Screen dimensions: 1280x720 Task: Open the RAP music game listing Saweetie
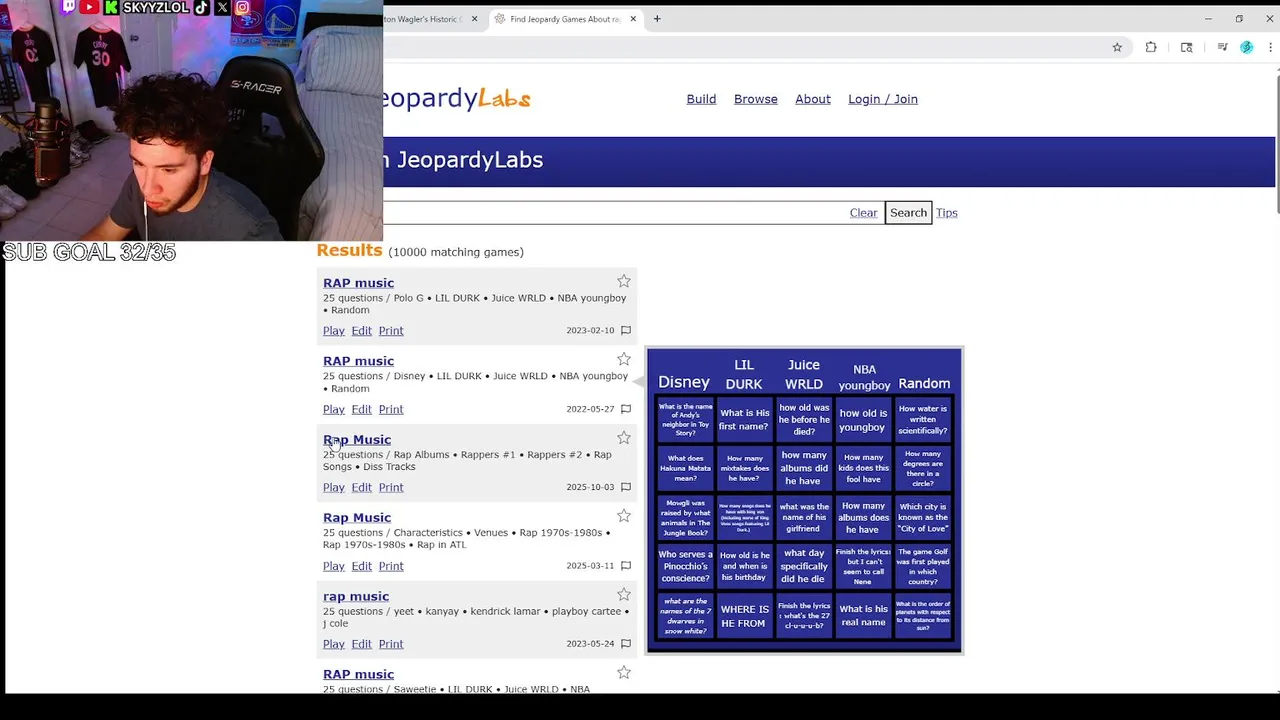(x=358, y=675)
